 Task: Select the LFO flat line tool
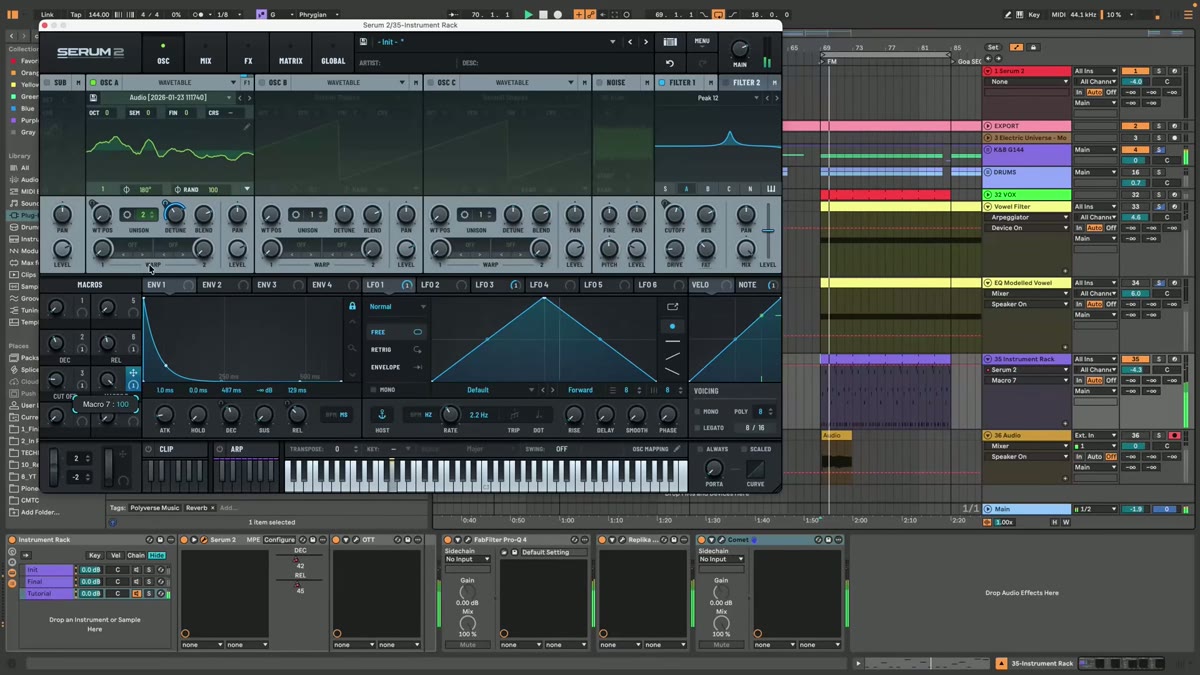click(672, 341)
